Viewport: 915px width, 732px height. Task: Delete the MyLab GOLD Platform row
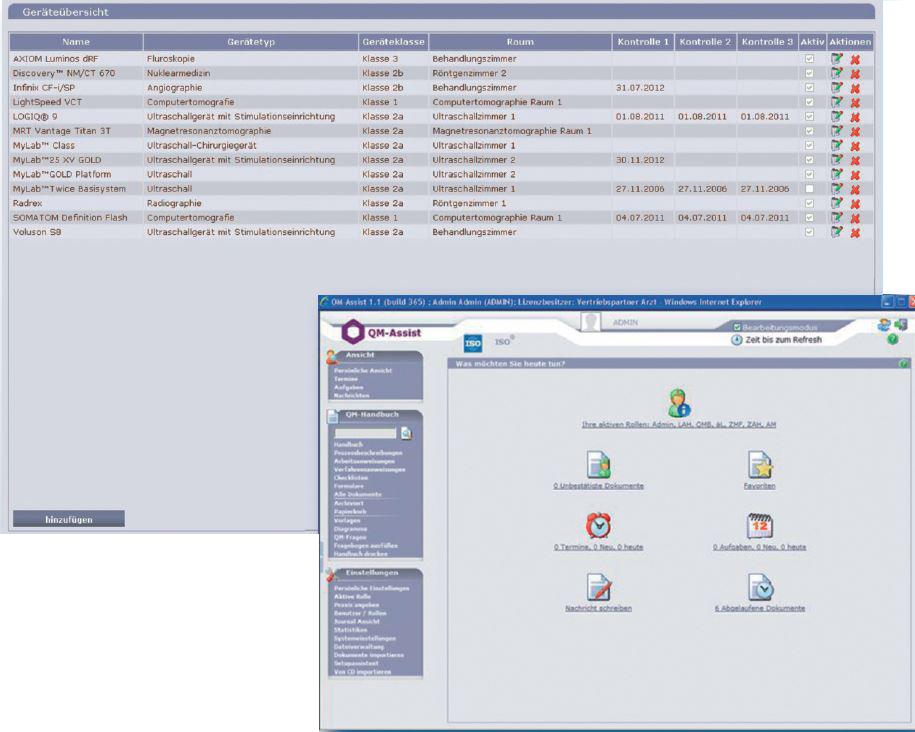point(855,175)
